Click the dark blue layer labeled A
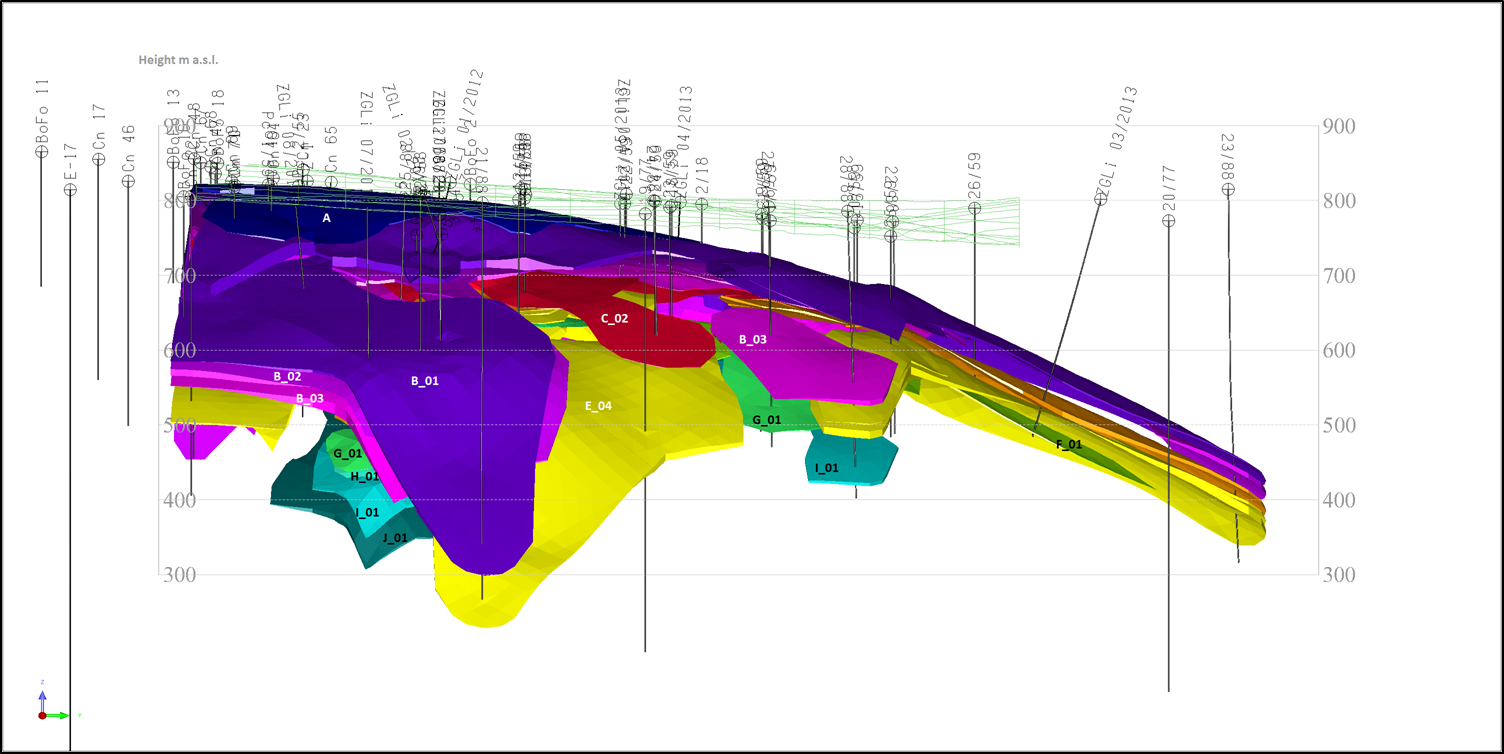The image size is (1504, 754). (326, 217)
